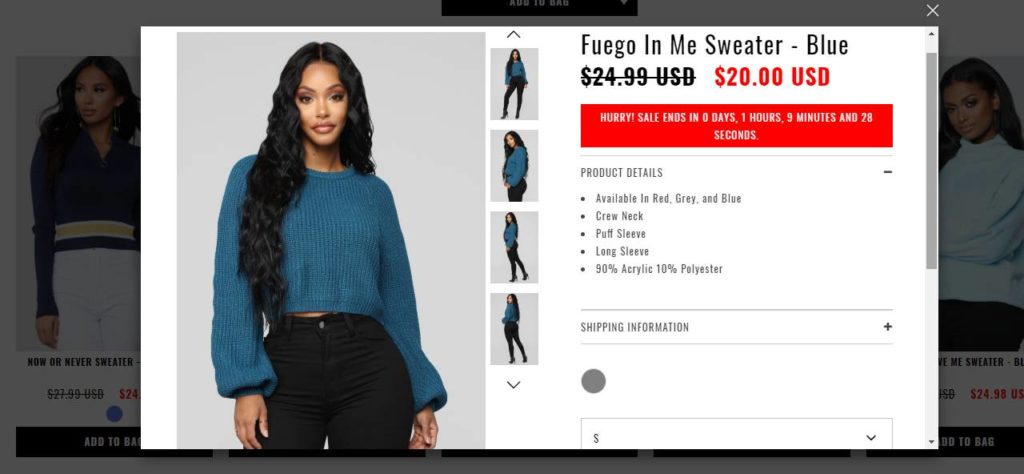The height and width of the screenshot is (474, 1024).
Task: Collapse Product Details with minus icon
Action: coord(888,172)
